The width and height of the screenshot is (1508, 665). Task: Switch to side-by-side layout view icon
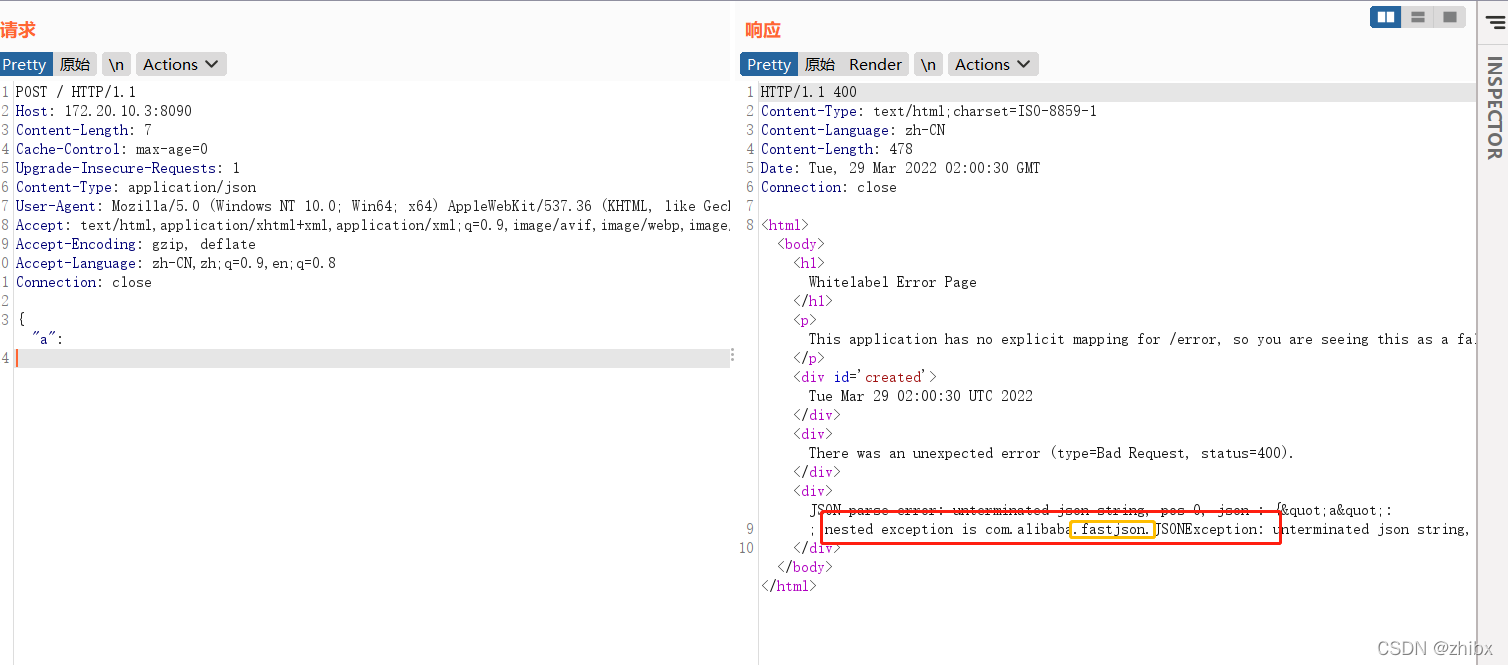1385,17
